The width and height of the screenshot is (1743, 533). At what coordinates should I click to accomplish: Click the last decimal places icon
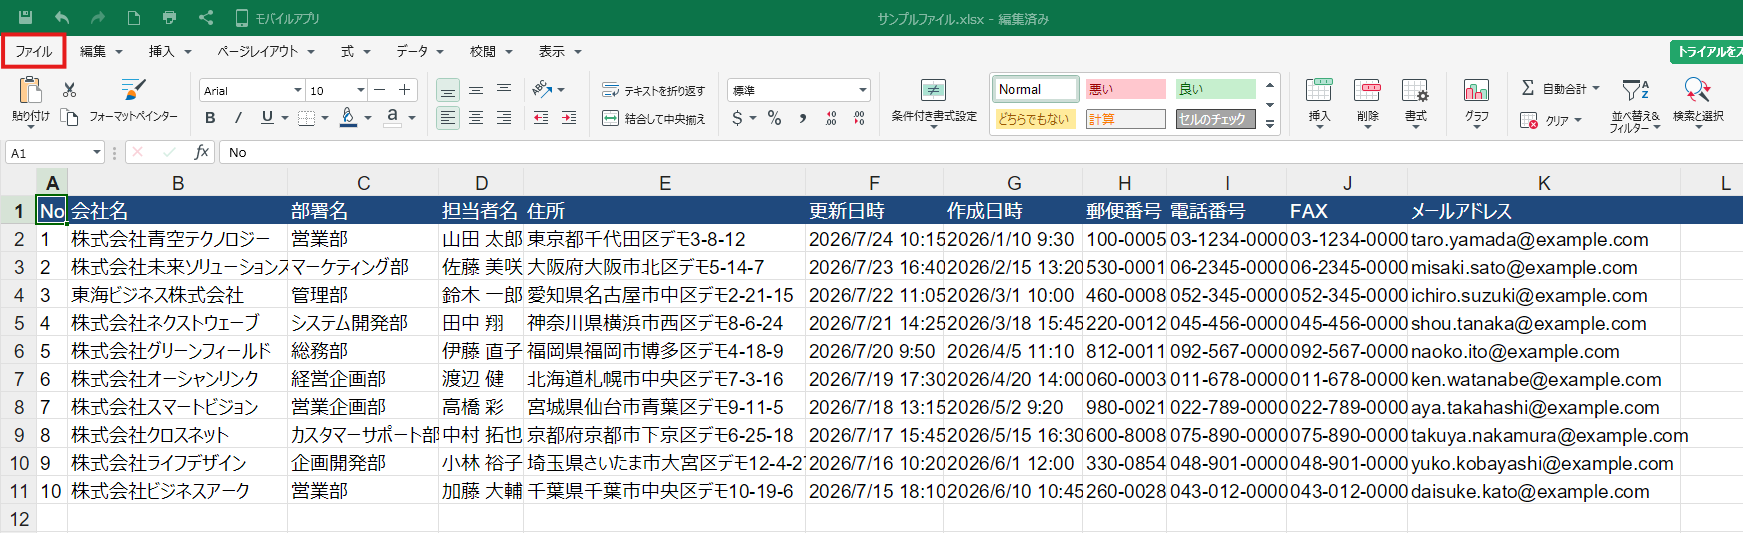859,118
